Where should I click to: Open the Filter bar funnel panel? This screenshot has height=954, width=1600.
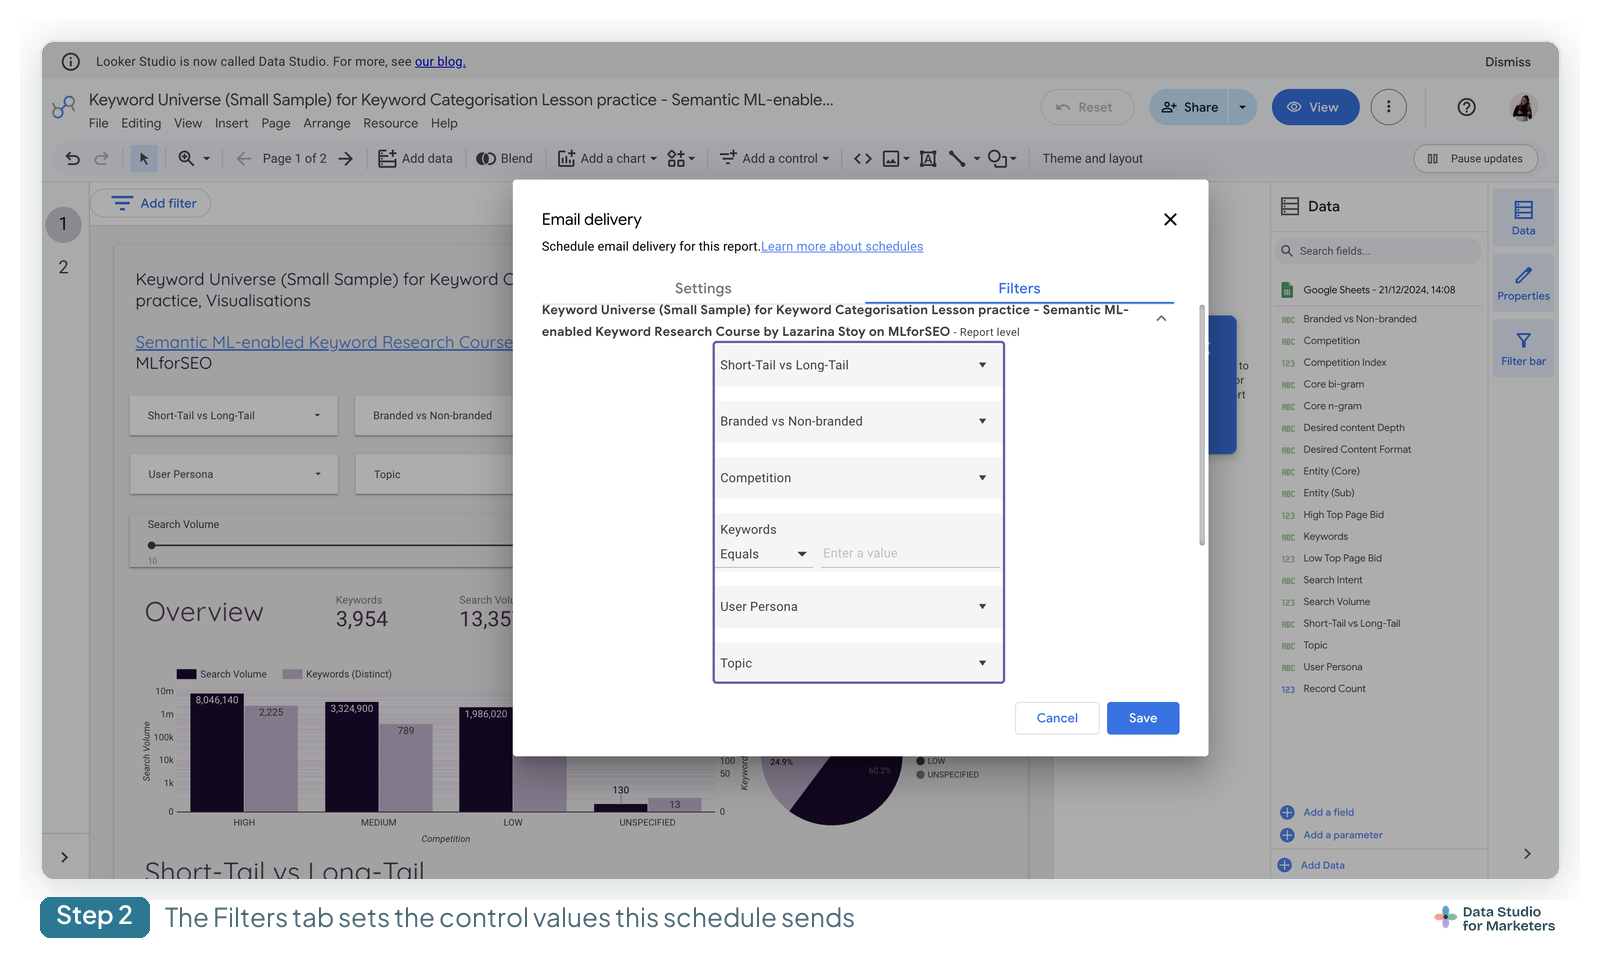point(1524,349)
